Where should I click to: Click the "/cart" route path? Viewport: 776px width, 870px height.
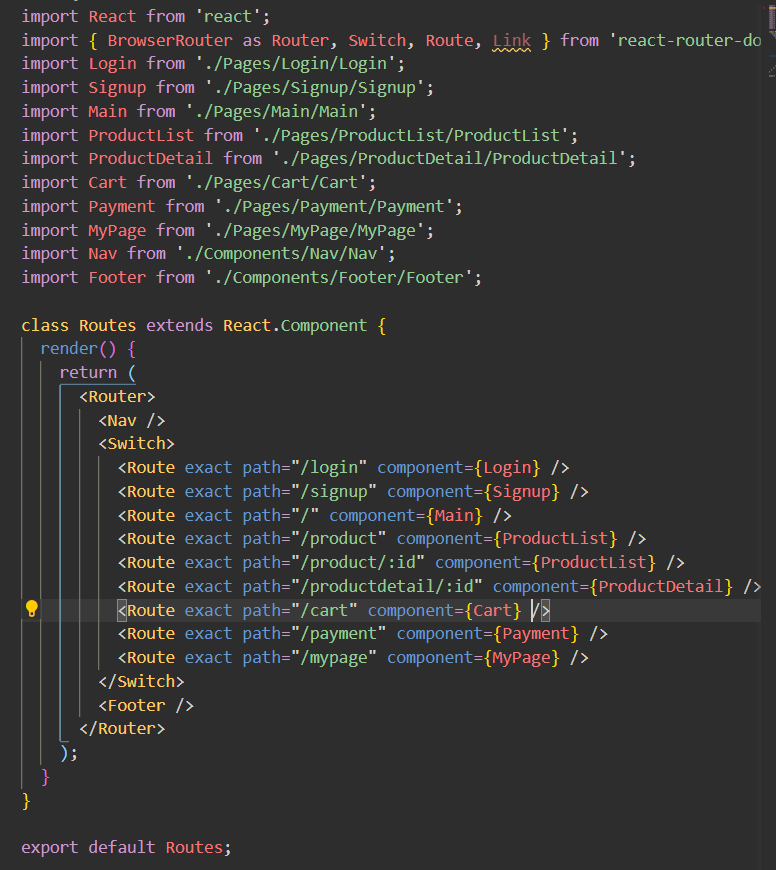pos(324,610)
